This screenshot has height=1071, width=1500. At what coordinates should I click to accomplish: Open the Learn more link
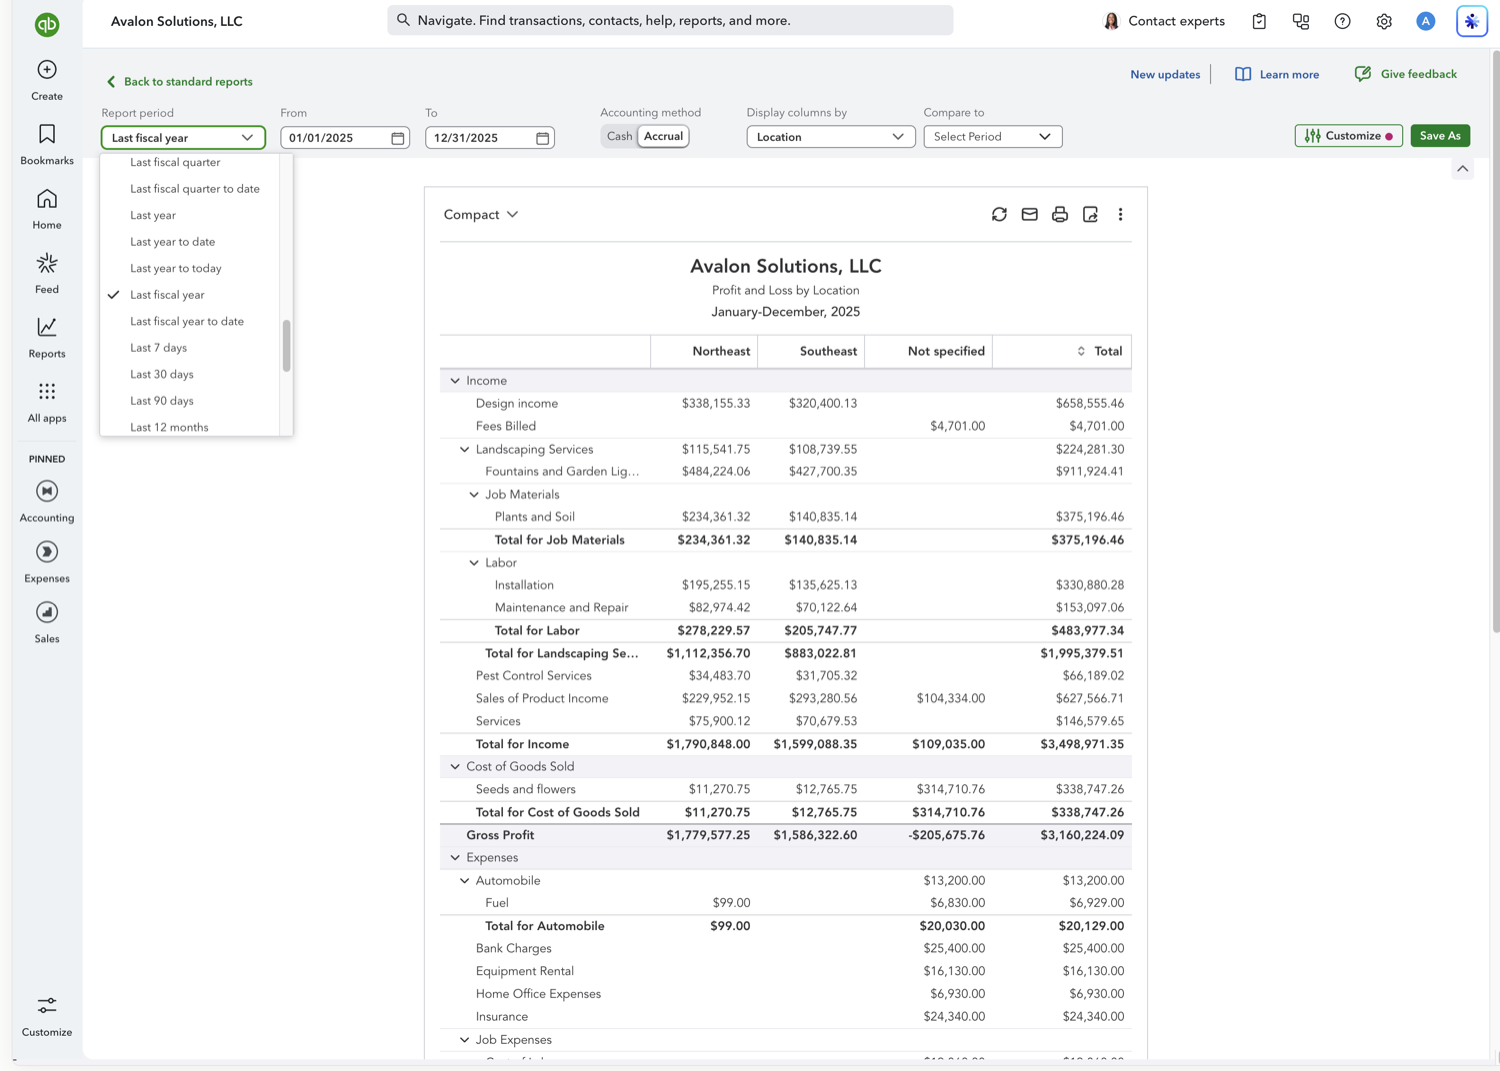tap(1277, 74)
